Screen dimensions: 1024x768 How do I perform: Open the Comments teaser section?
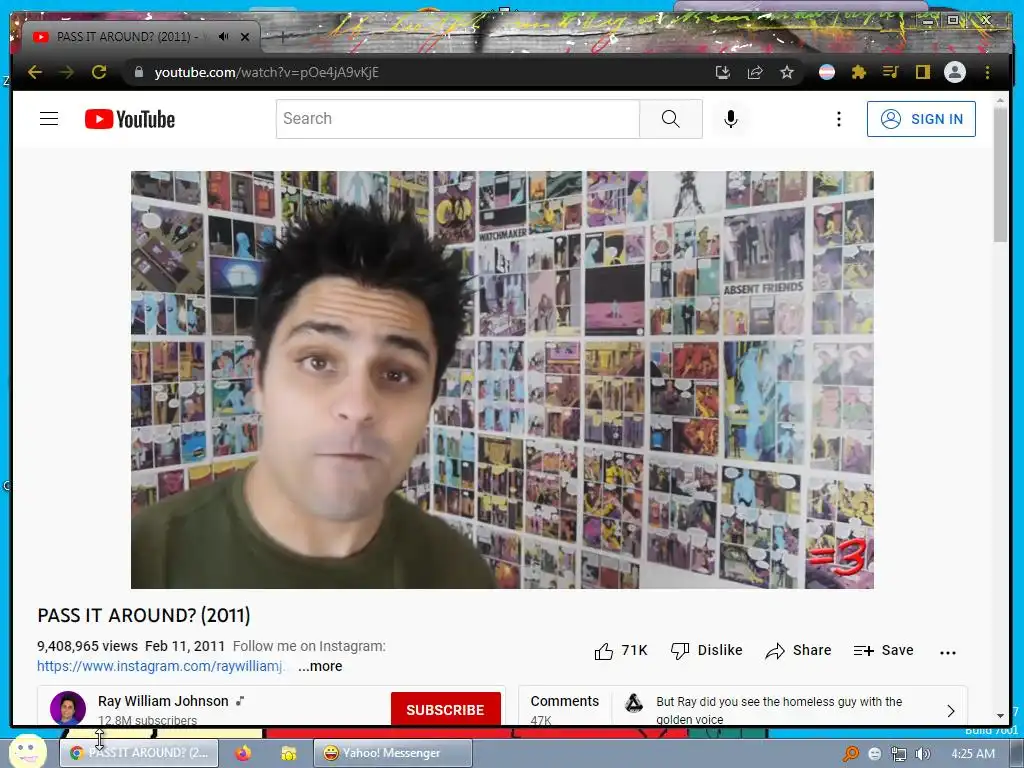743,706
